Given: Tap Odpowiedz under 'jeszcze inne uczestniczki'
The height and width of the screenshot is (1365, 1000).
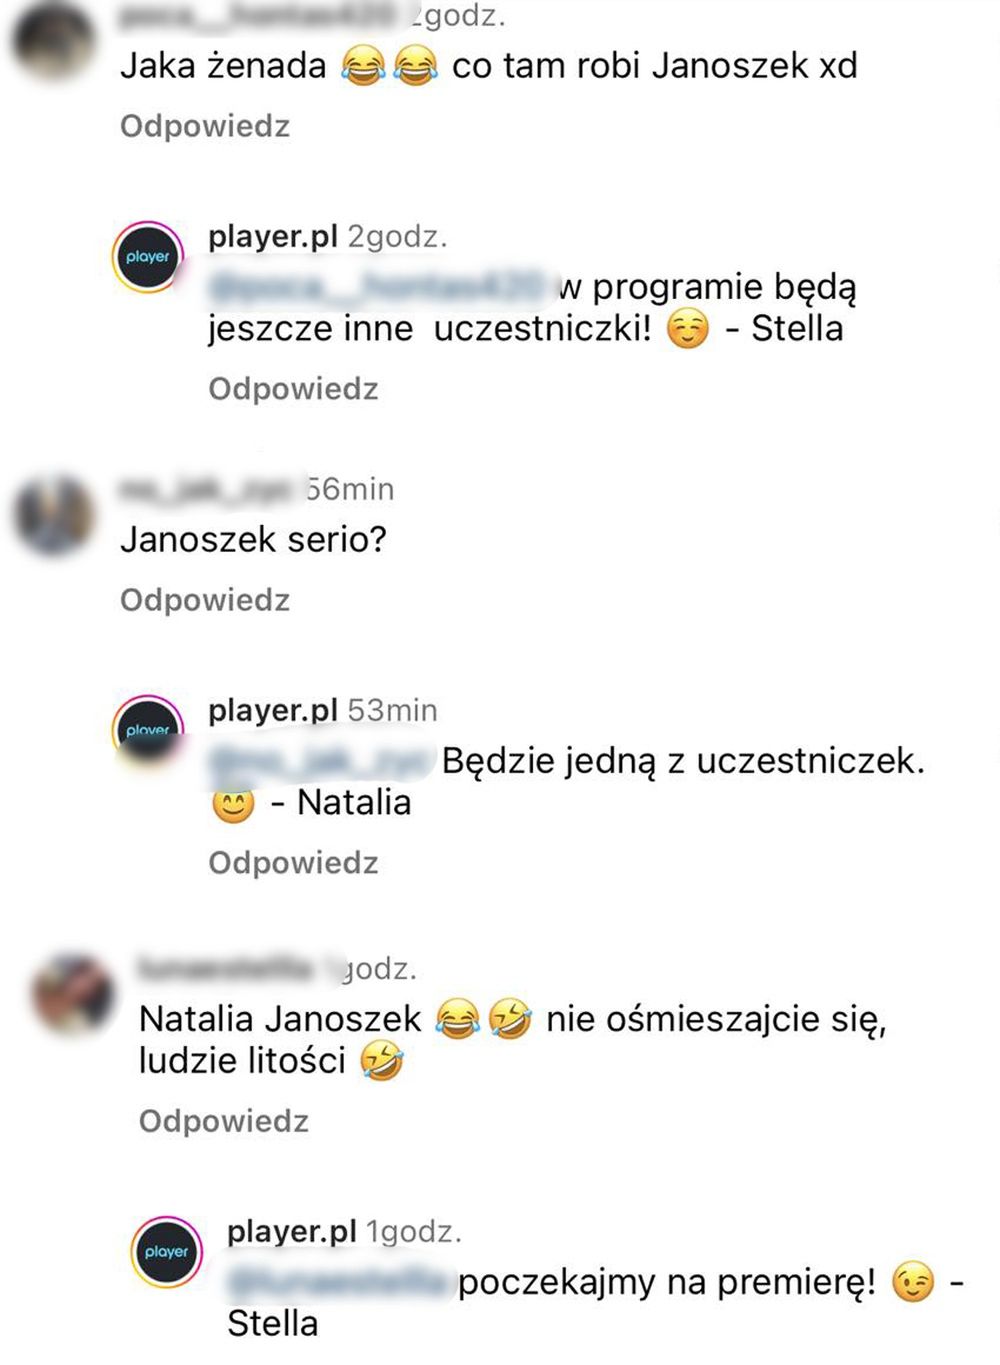Looking at the screenshot, I should pos(293,388).
